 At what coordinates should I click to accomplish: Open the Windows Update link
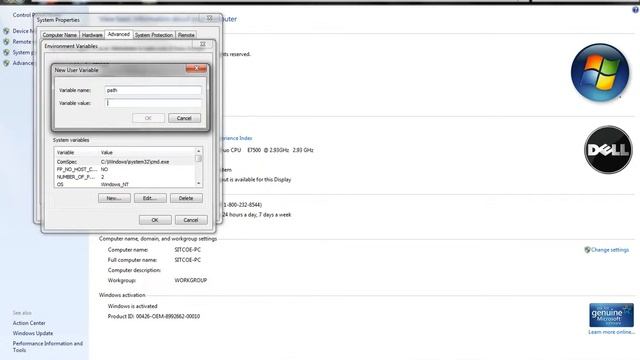click(33, 333)
